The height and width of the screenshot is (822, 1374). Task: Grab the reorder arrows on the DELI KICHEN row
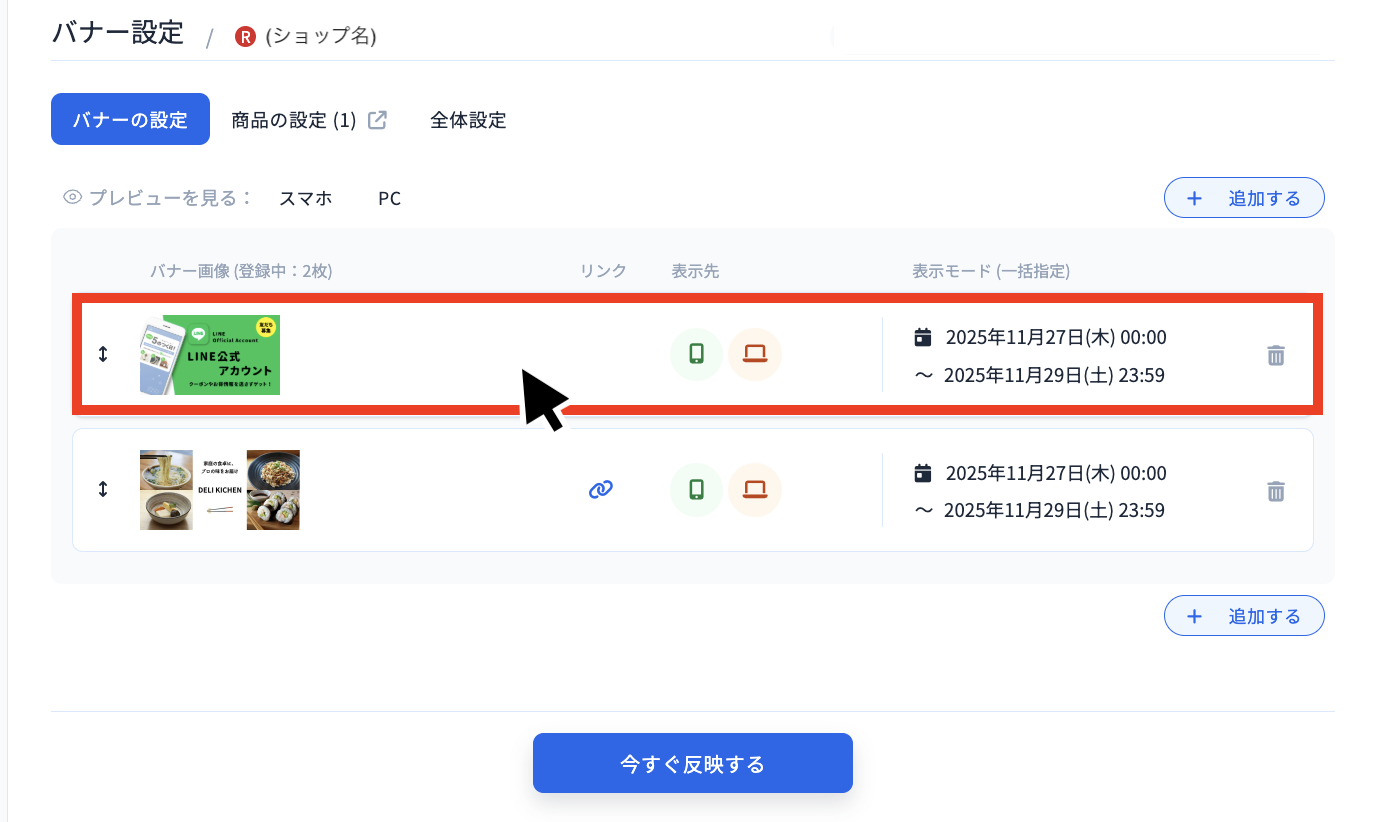[102, 489]
